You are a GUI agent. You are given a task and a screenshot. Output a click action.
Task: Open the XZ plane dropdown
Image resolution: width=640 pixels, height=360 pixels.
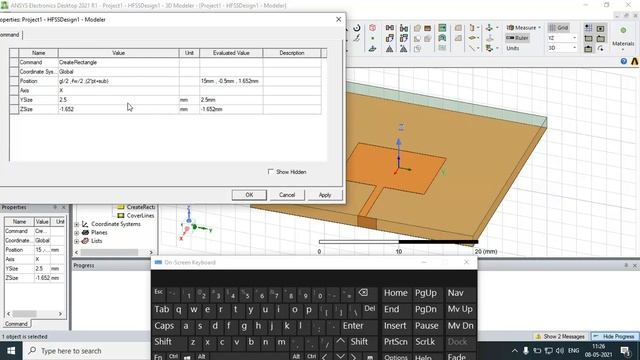562,38
